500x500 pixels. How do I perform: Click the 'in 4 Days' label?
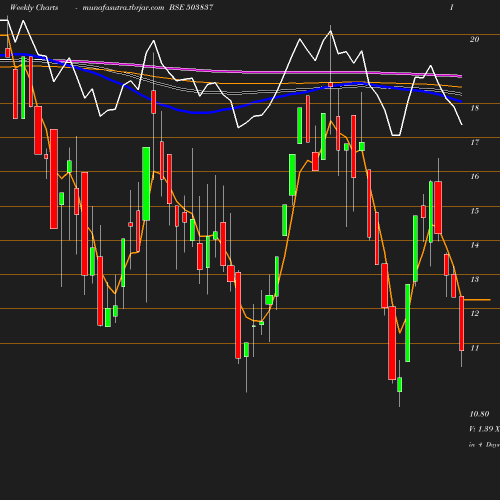pos(484,445)
